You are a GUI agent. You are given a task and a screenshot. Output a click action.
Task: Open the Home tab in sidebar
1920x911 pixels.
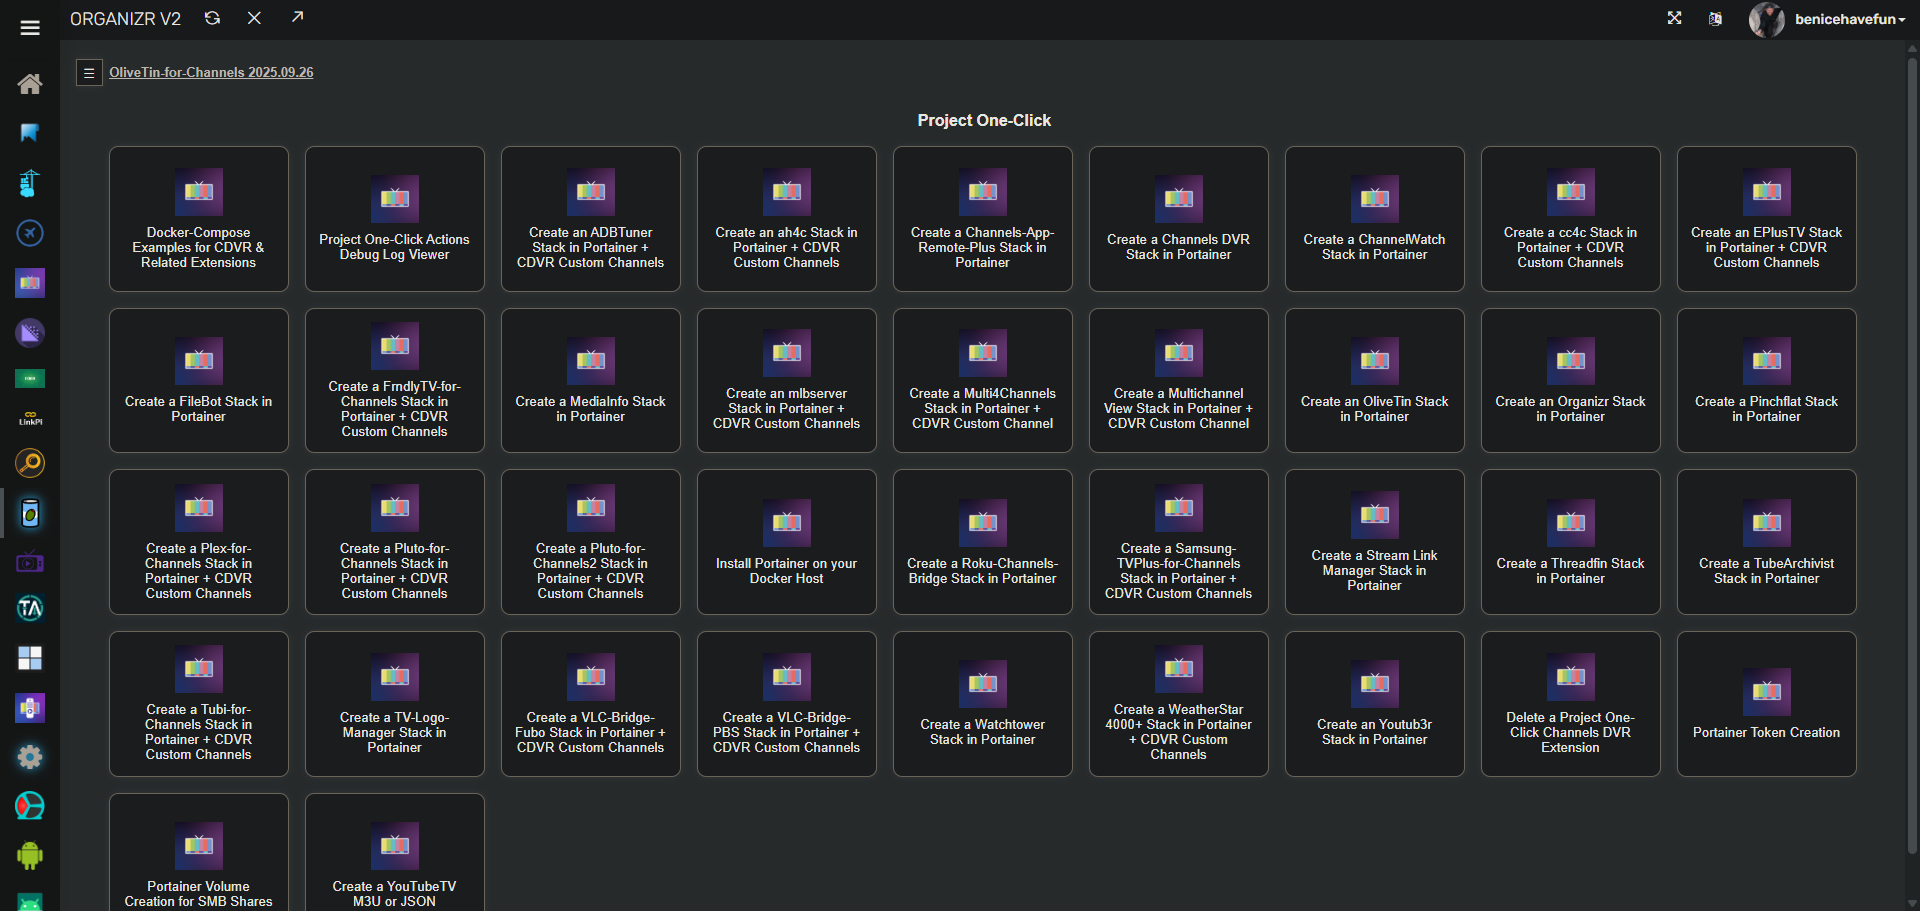click(x=30, y=84)
